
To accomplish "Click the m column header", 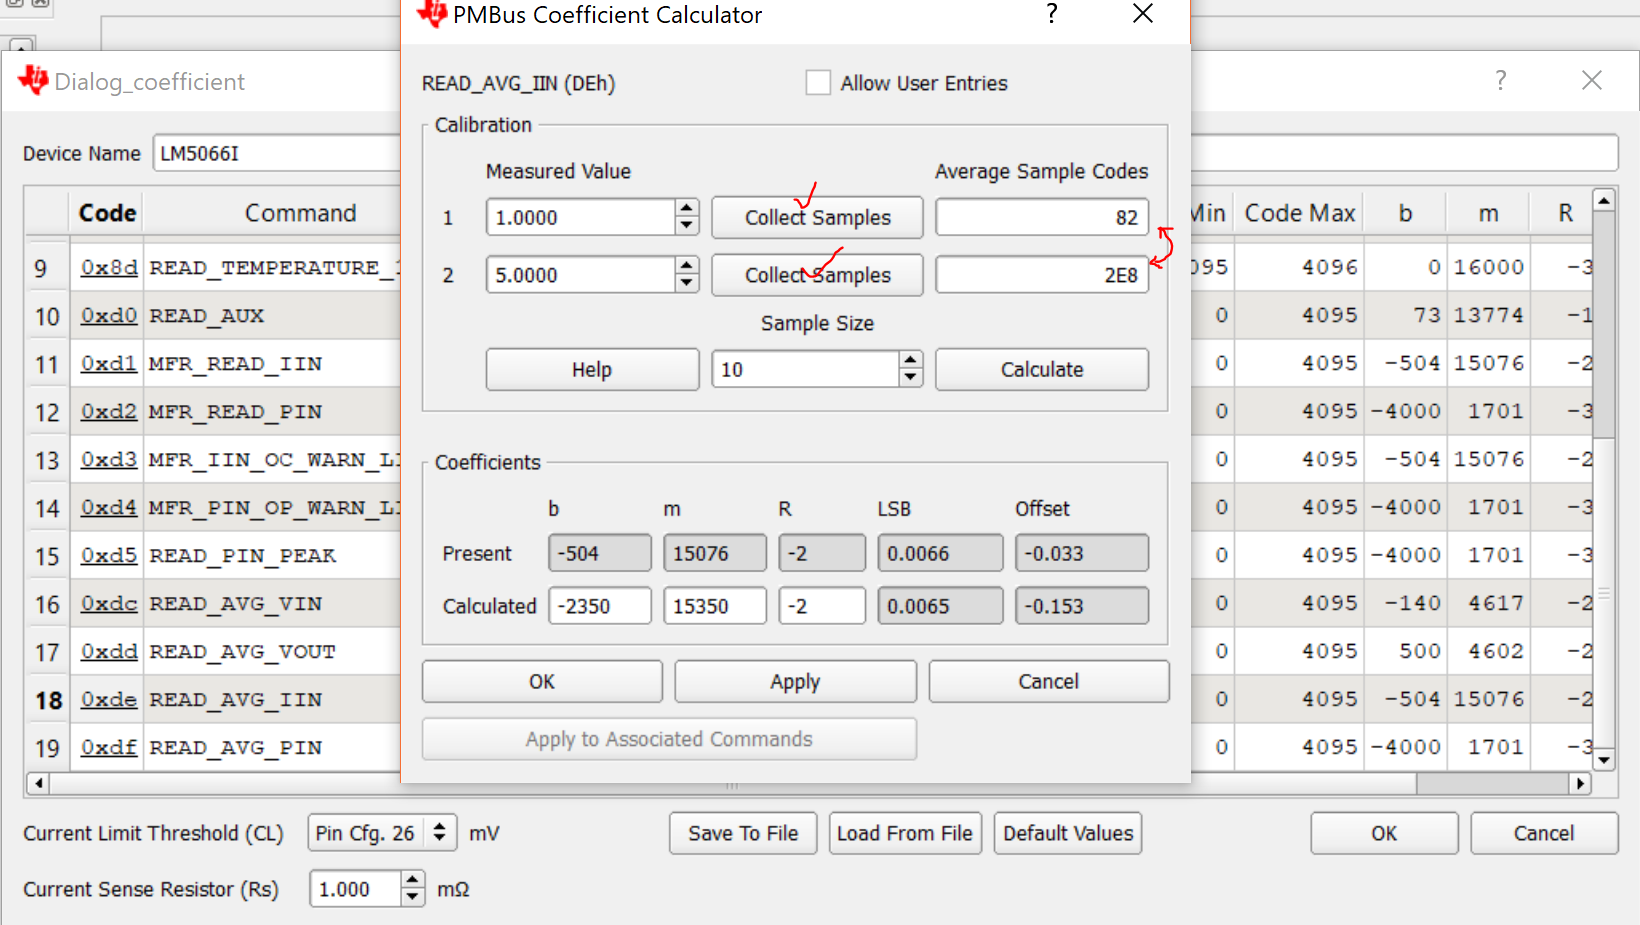I will (1488, 213).
